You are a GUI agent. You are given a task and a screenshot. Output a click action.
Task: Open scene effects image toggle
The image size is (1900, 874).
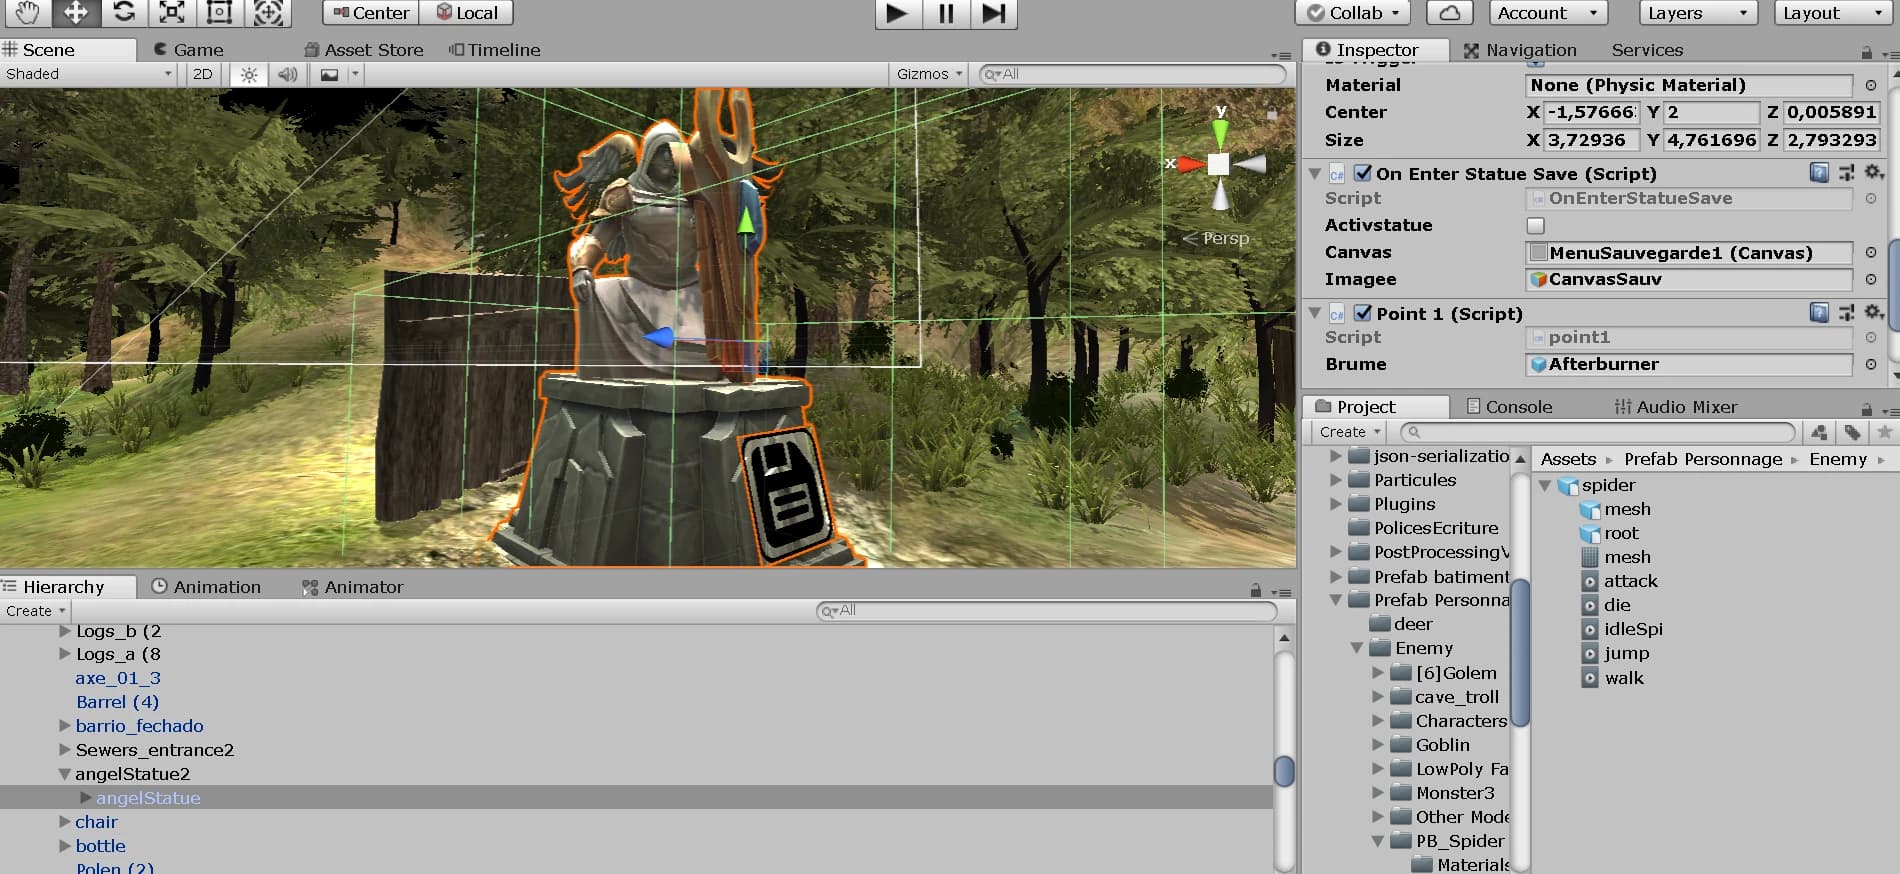click(x=329, y=74)
